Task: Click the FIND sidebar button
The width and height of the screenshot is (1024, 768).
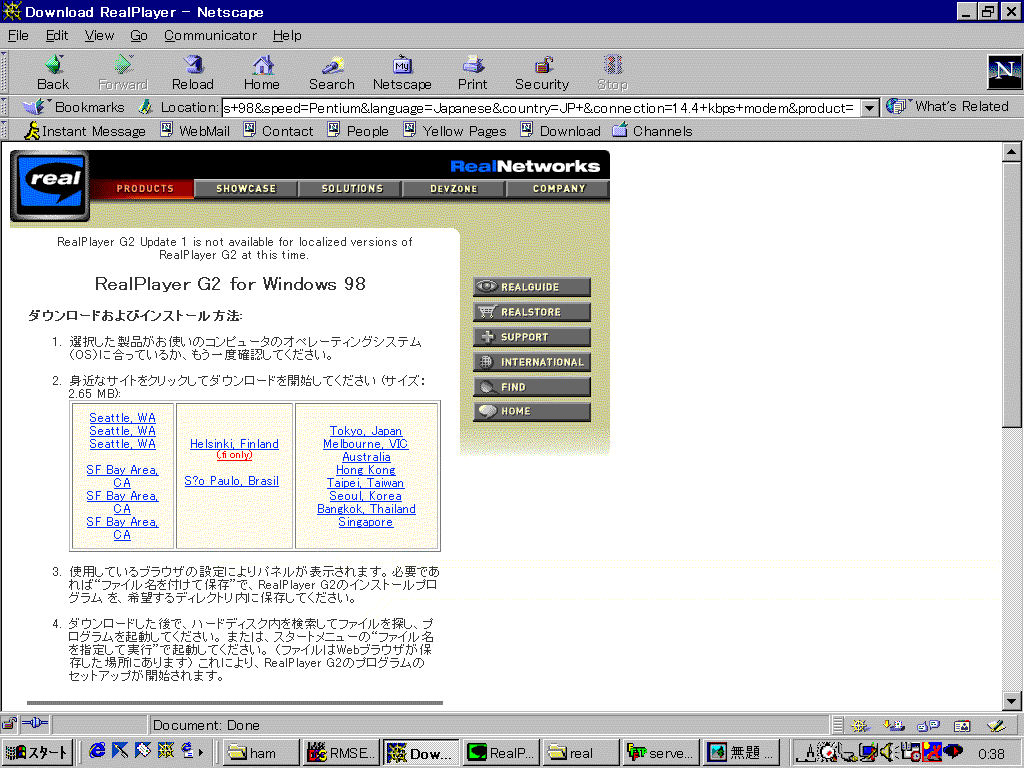Action: [x=532, y=387]
